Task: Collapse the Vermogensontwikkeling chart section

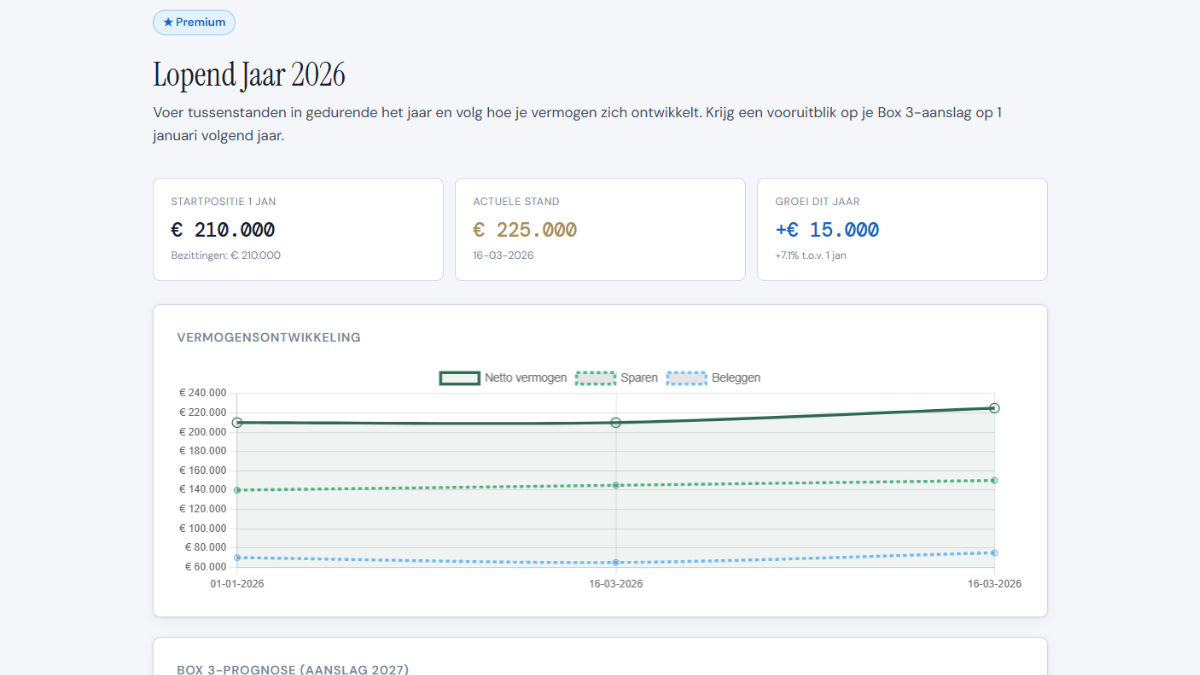Action: [268, 337]
